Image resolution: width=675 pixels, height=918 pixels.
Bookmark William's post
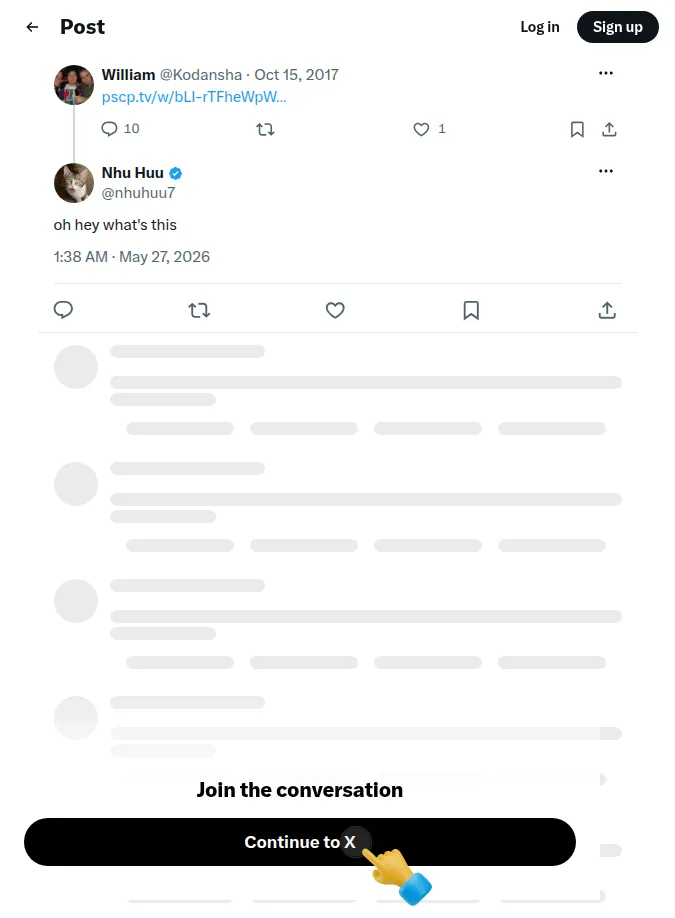577,129
